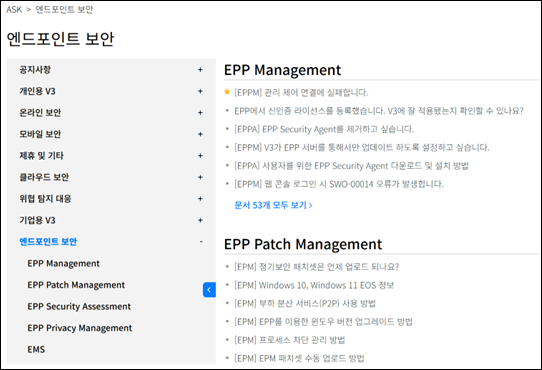The width and height of the screenshot is (542, 370).
Task: Go to ASK in the breadcrumb
Action: tap(14, 9)
